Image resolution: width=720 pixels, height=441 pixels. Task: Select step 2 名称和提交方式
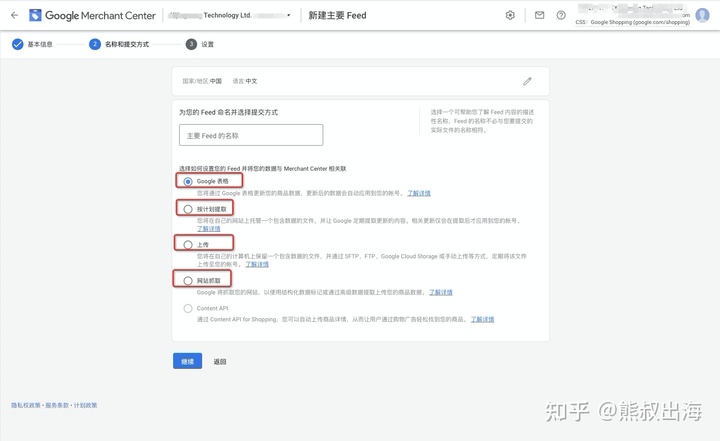tap(119, 44)
